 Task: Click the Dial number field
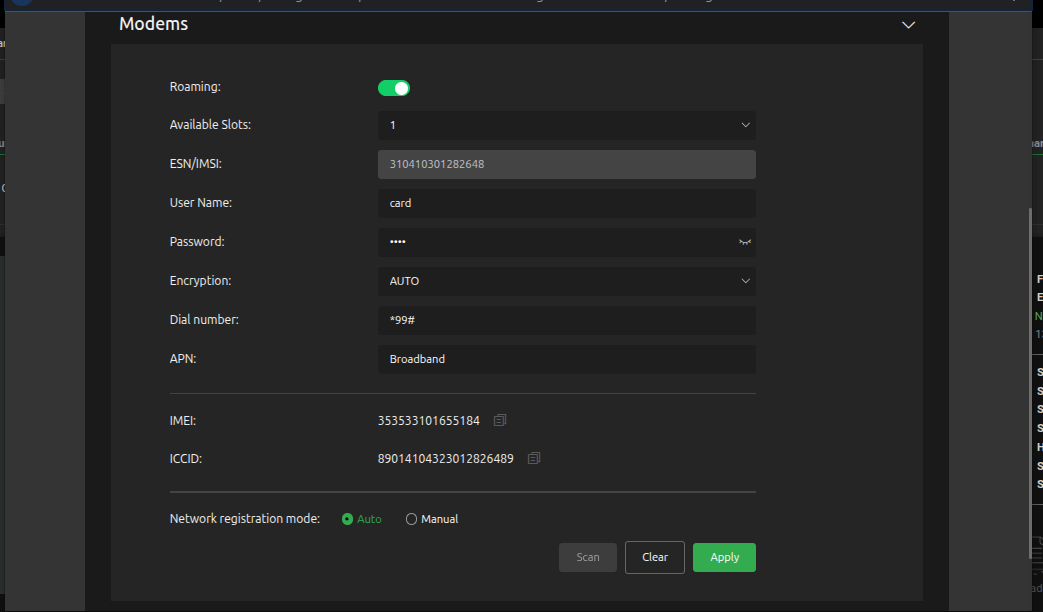(566, 320)
